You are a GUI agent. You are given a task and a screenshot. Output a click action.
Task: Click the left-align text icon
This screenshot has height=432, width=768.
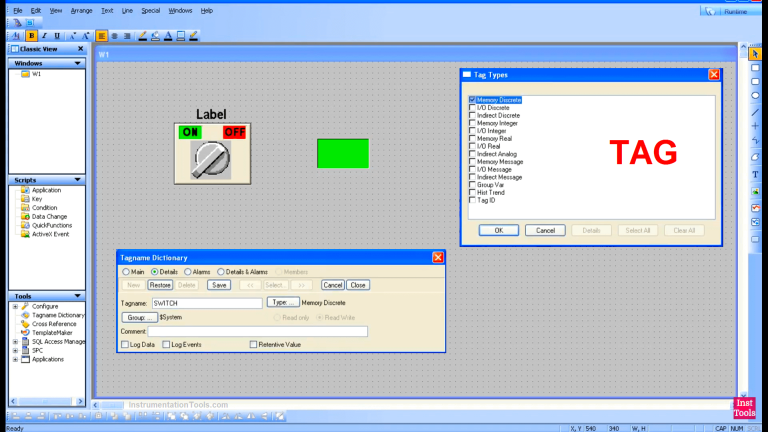click(x=102, y=35)
